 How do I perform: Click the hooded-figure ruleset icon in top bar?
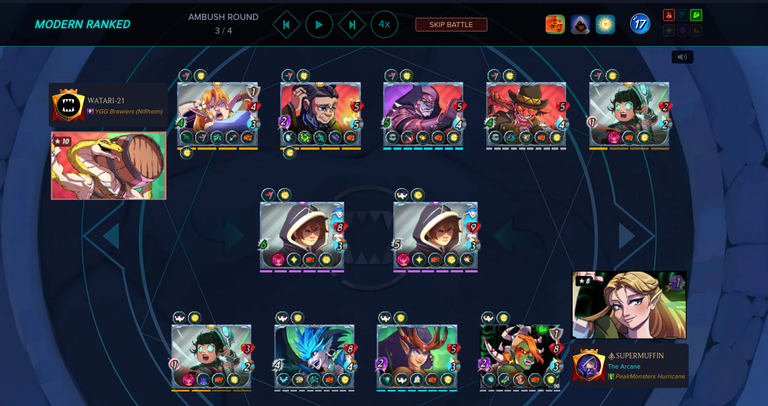point(580,24)
